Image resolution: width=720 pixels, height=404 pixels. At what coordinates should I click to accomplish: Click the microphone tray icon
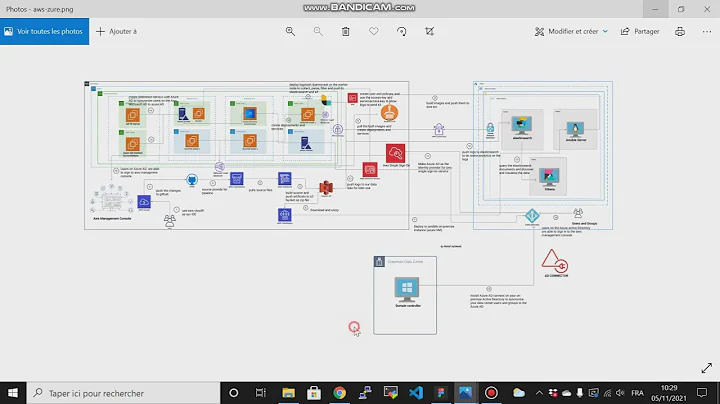(580, 393)
